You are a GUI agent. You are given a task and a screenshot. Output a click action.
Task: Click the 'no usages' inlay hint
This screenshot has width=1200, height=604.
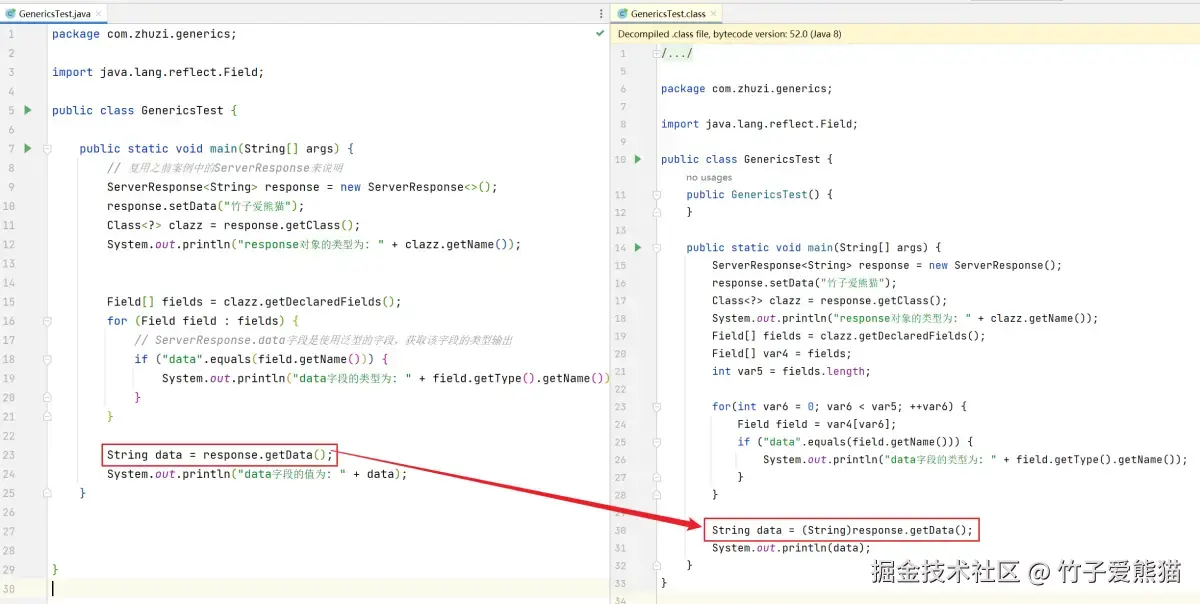(709, 177)
